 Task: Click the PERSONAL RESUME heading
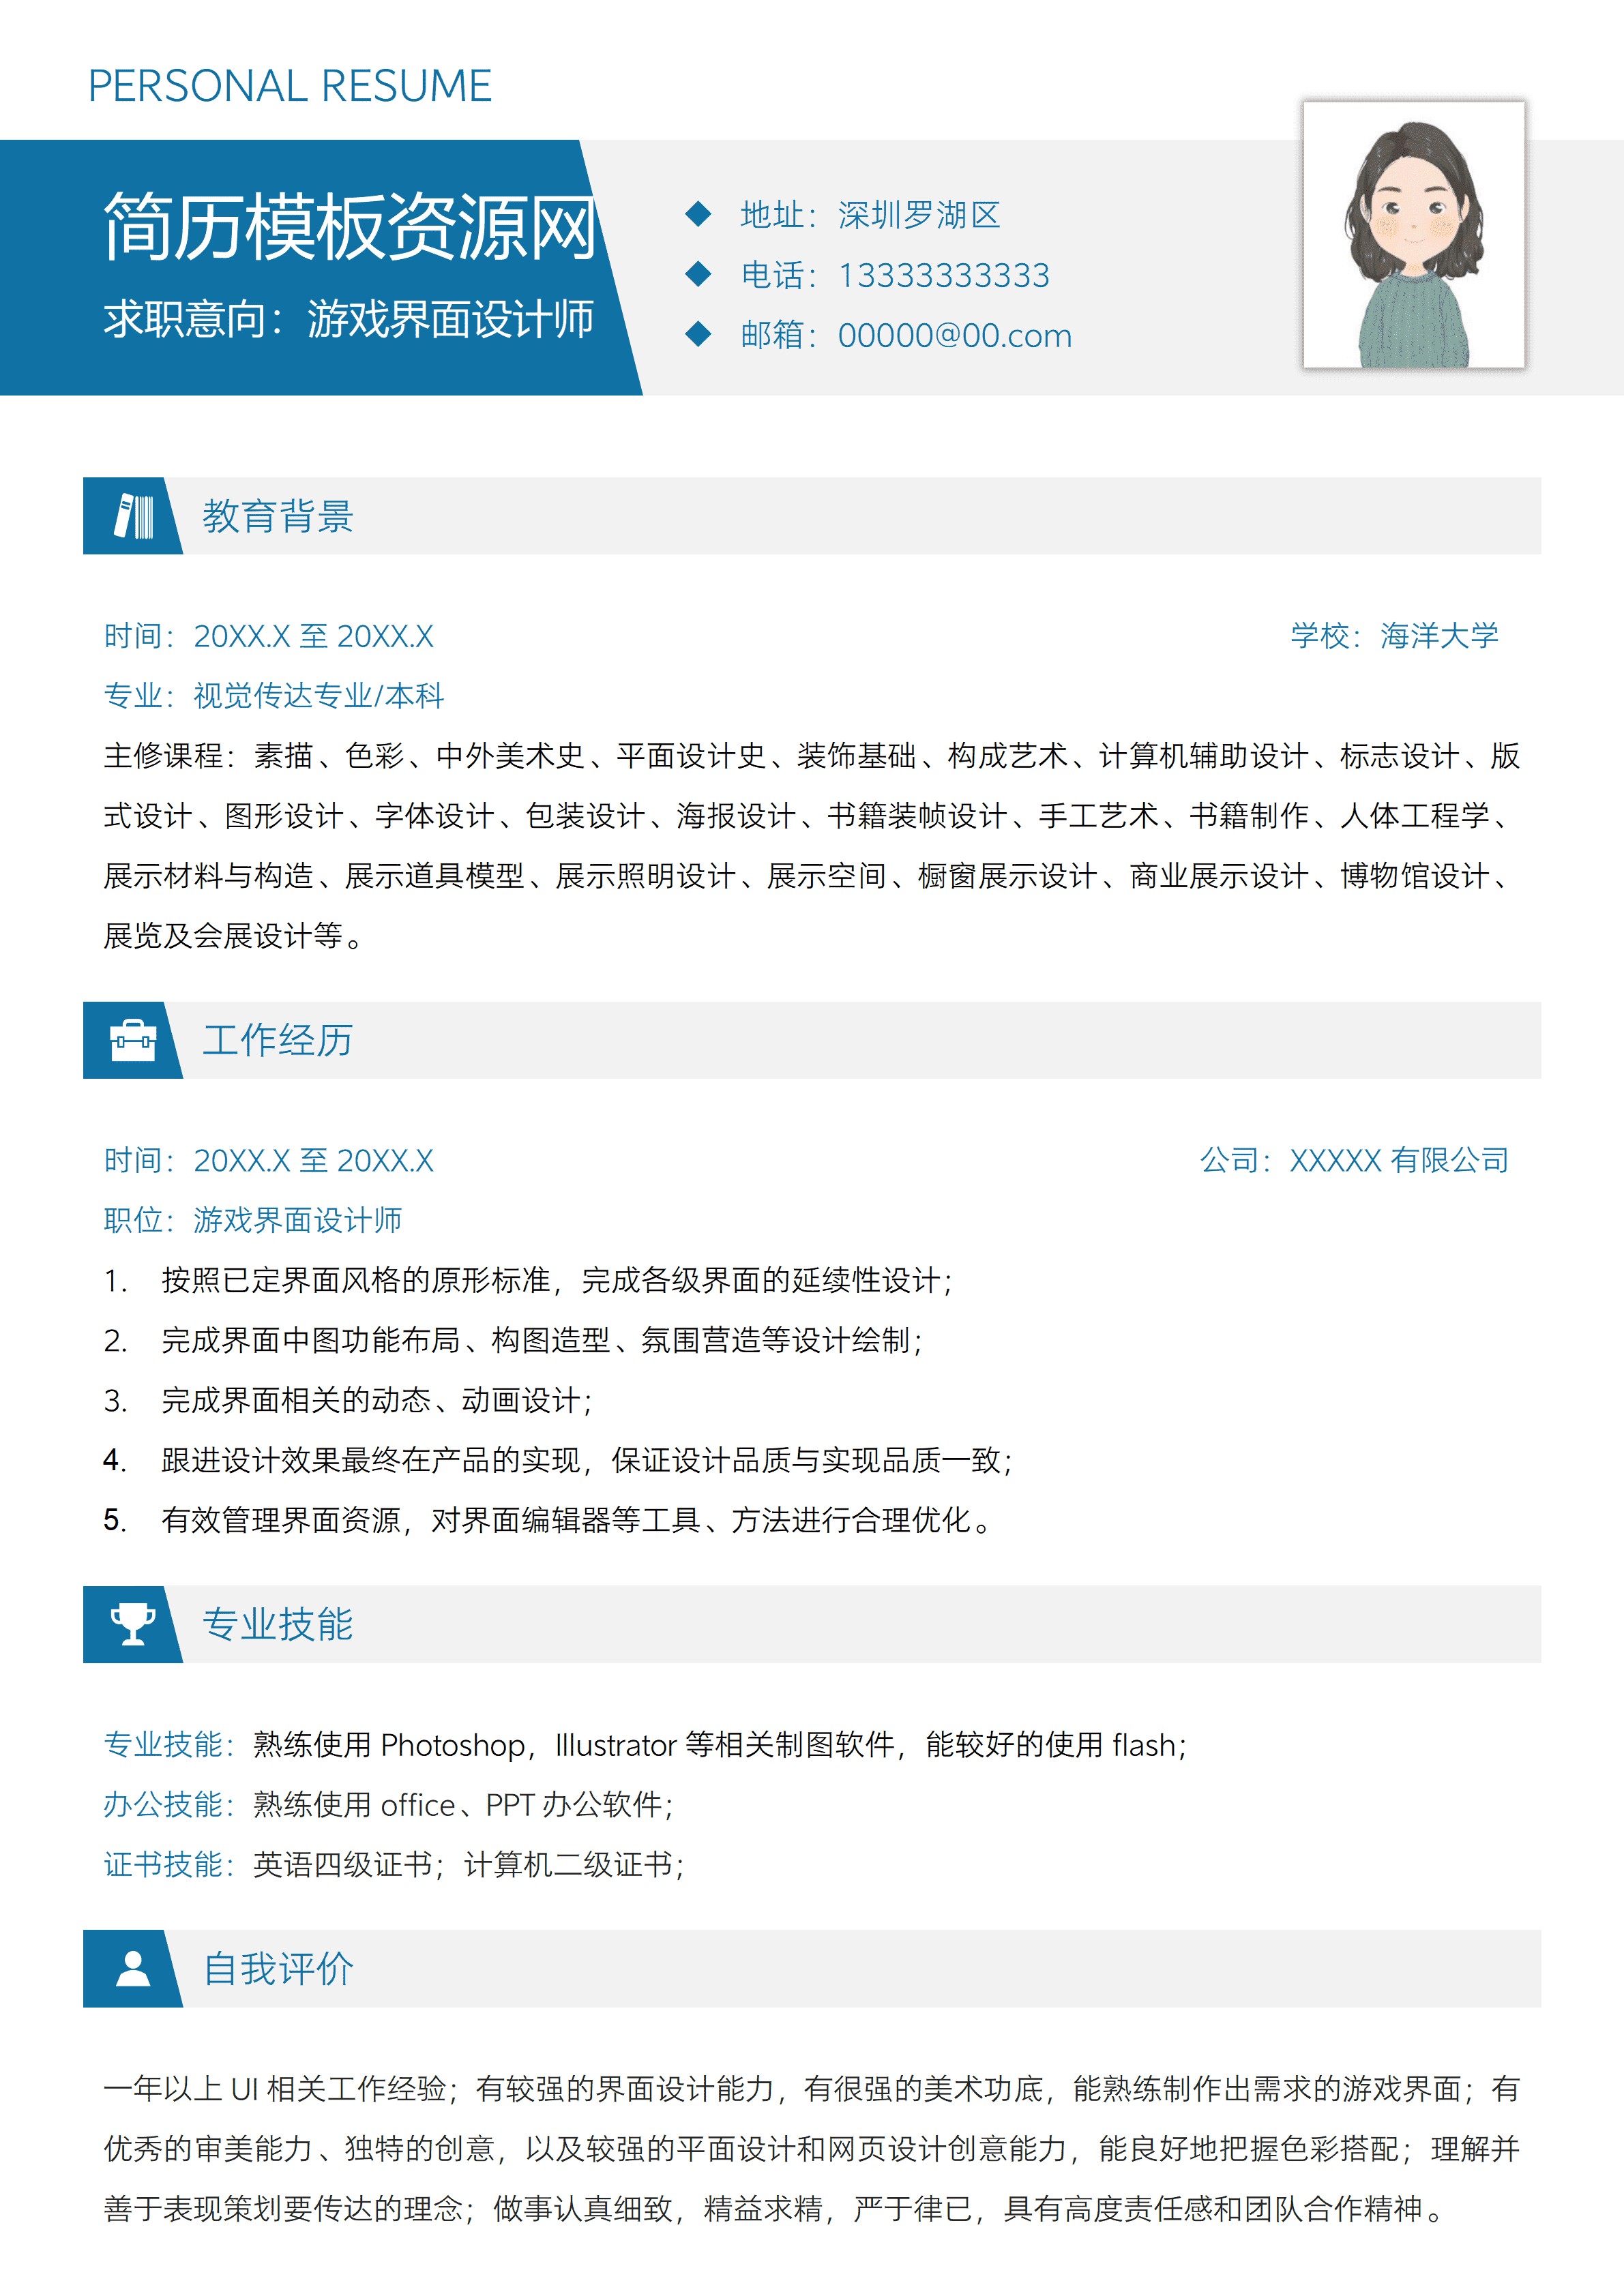coord(290,85)
